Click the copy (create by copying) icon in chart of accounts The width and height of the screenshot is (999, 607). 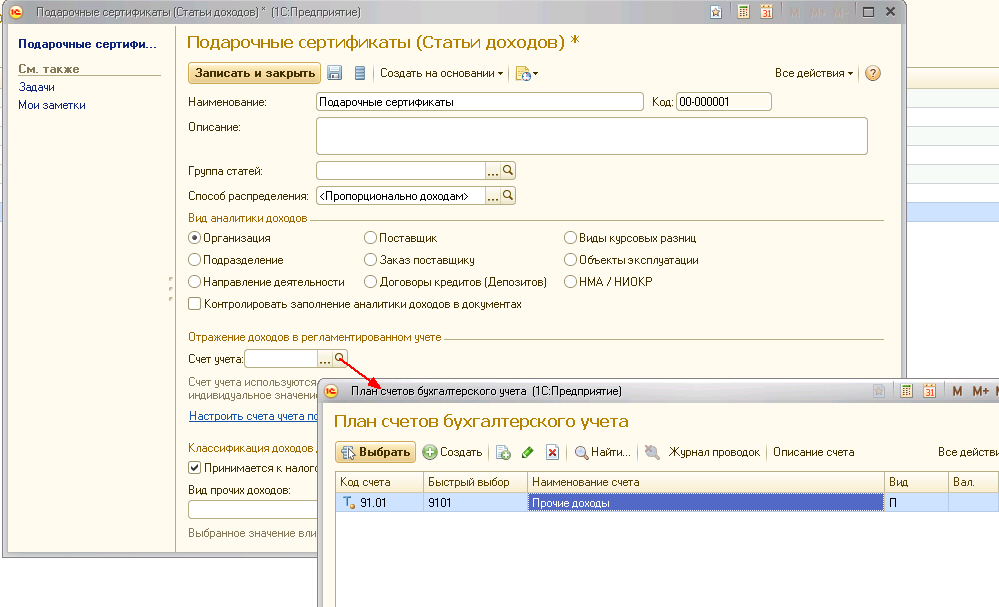[x=503, y=452]
